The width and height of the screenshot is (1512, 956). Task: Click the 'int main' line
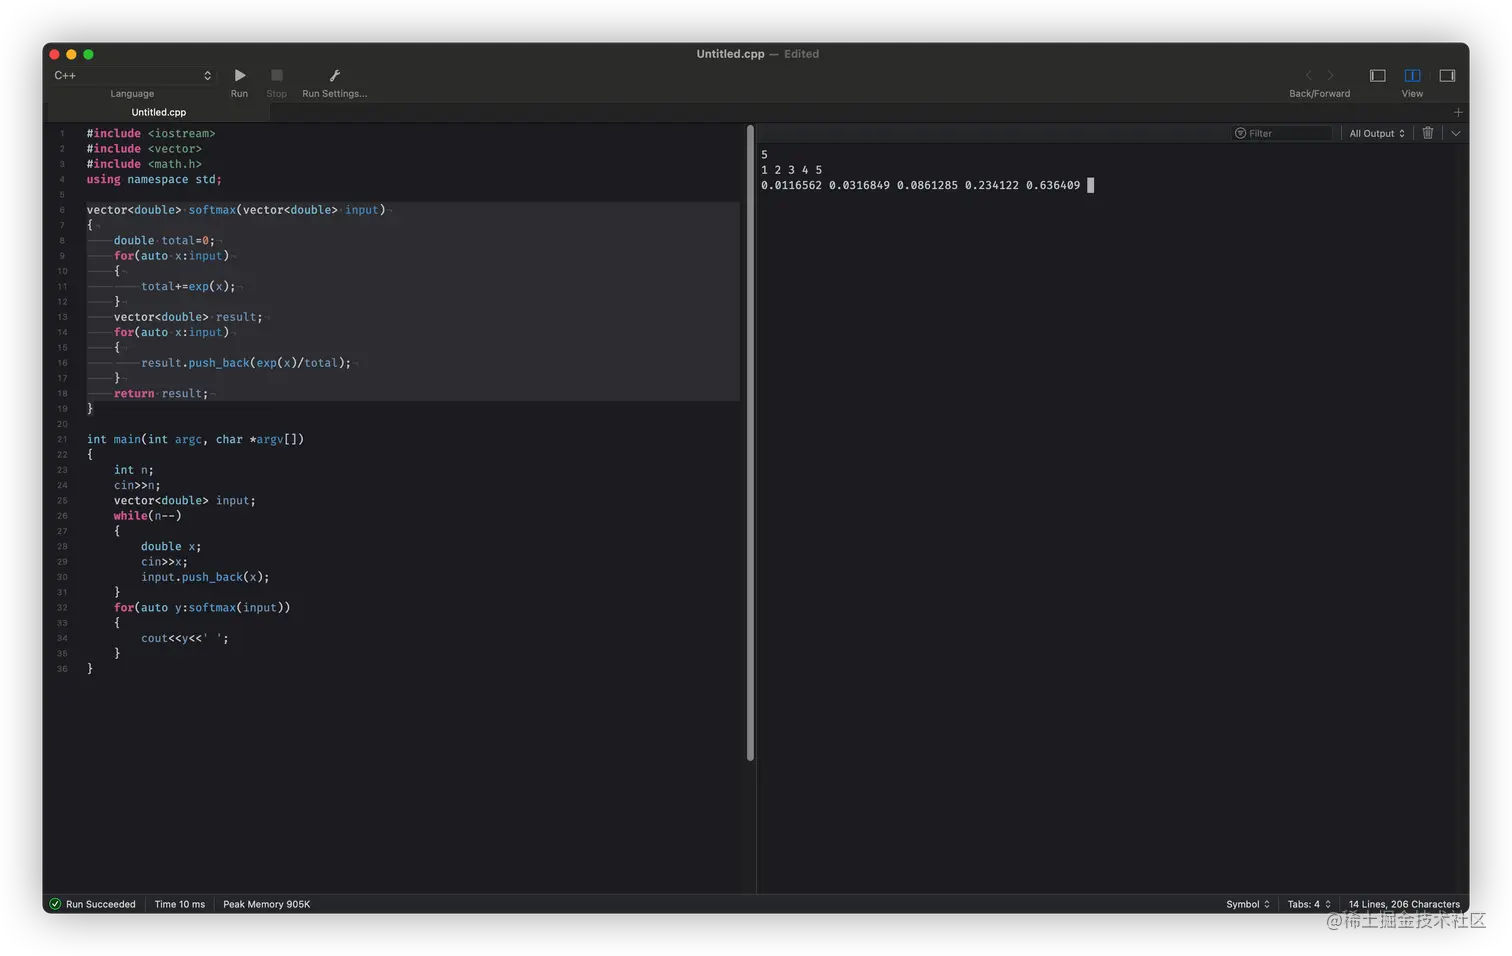pyautogui.click(x=195, y=439)
